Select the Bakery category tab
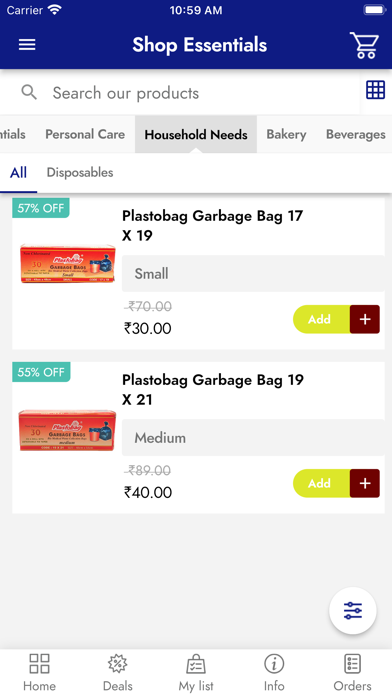392x696 pixels. coord(286,134)
